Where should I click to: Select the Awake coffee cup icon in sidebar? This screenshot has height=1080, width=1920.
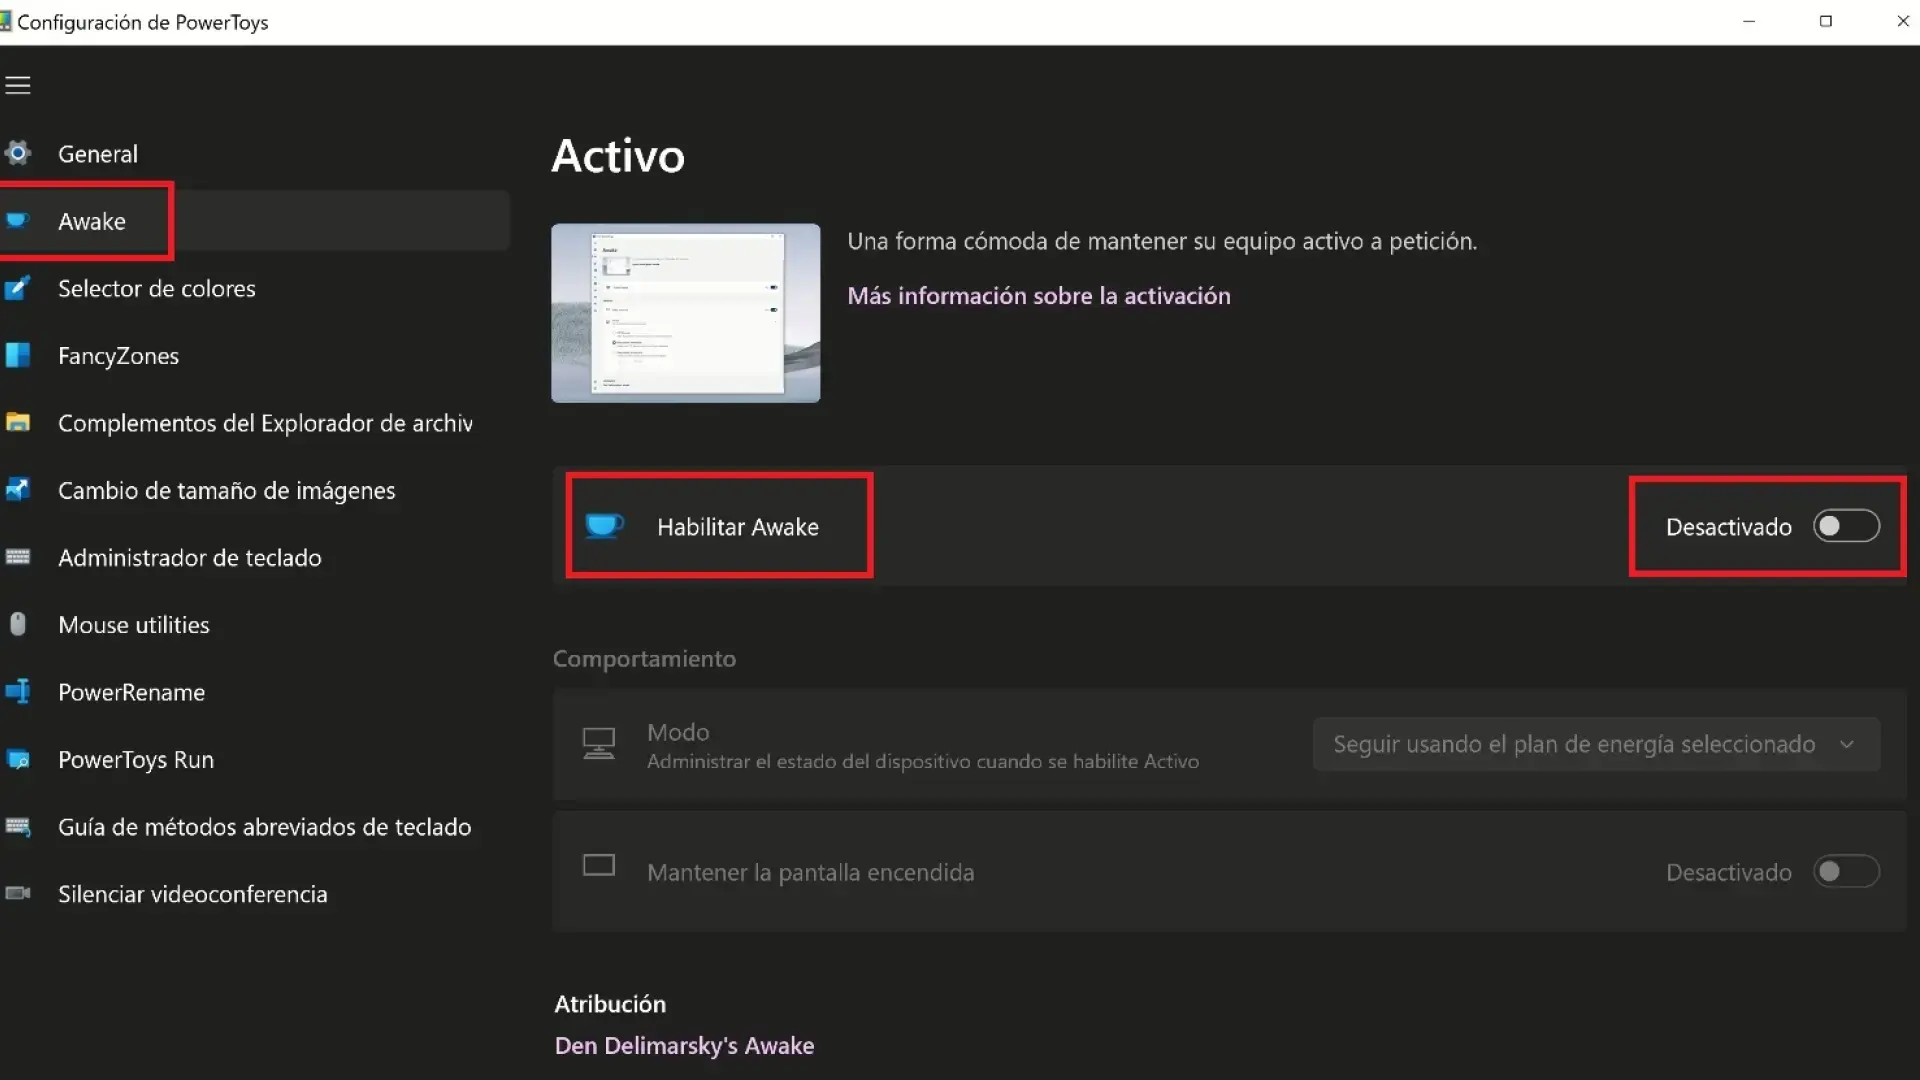click(18, 221)
